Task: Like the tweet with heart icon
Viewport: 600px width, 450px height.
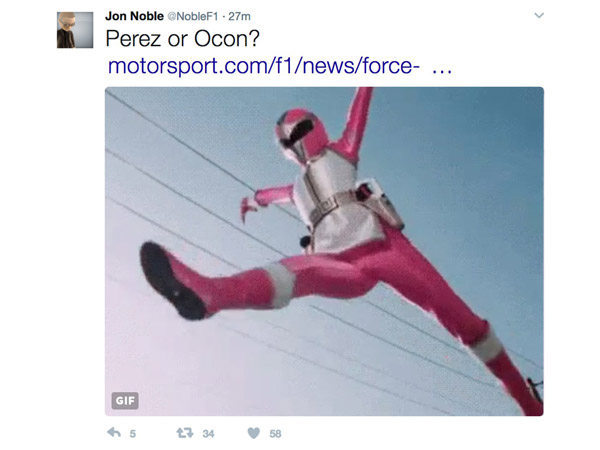Action: click(254, 433)
